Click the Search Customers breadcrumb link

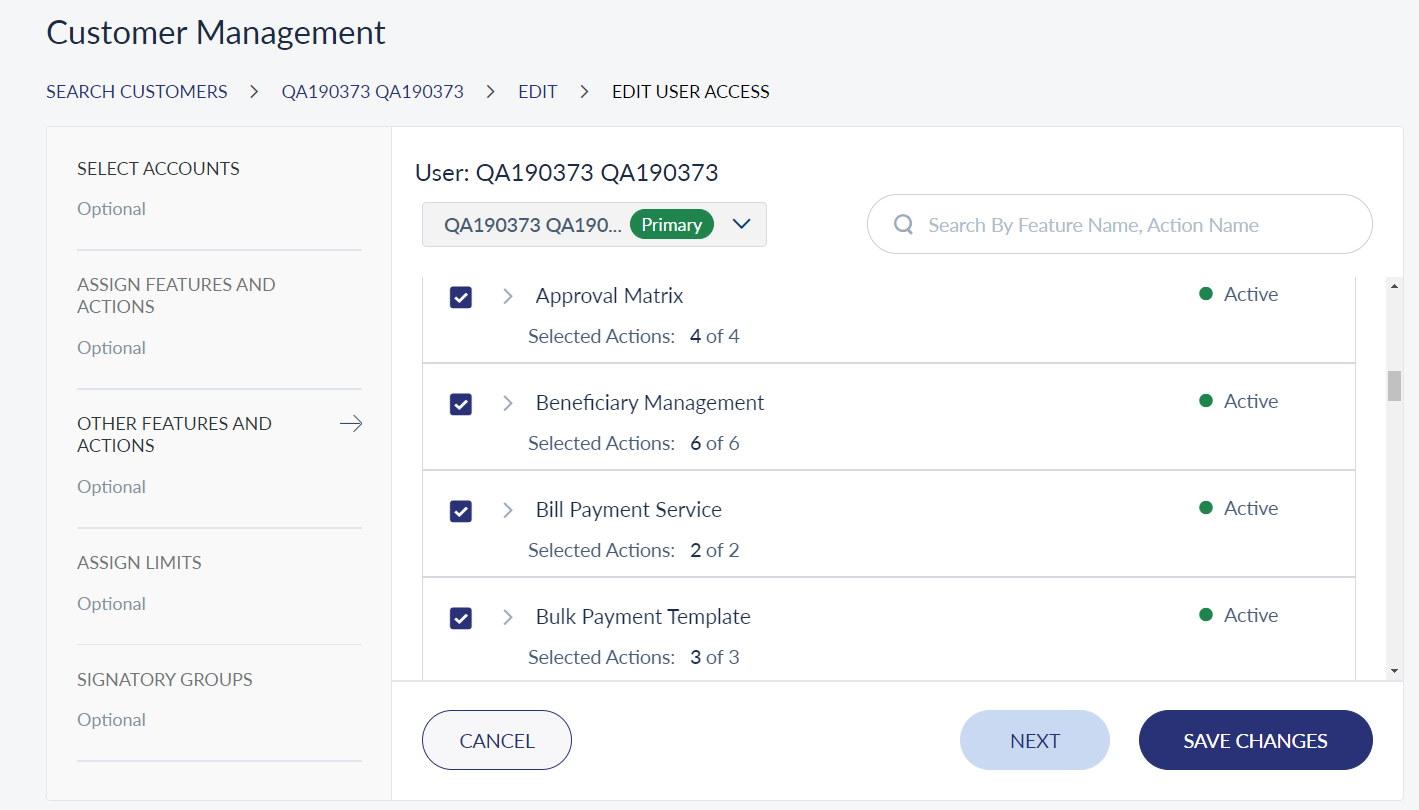(x=137, y=92)
